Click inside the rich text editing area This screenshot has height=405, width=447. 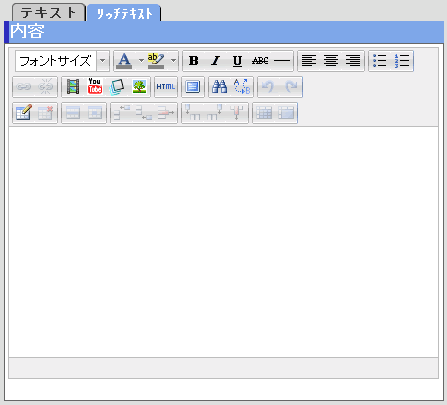223,242
